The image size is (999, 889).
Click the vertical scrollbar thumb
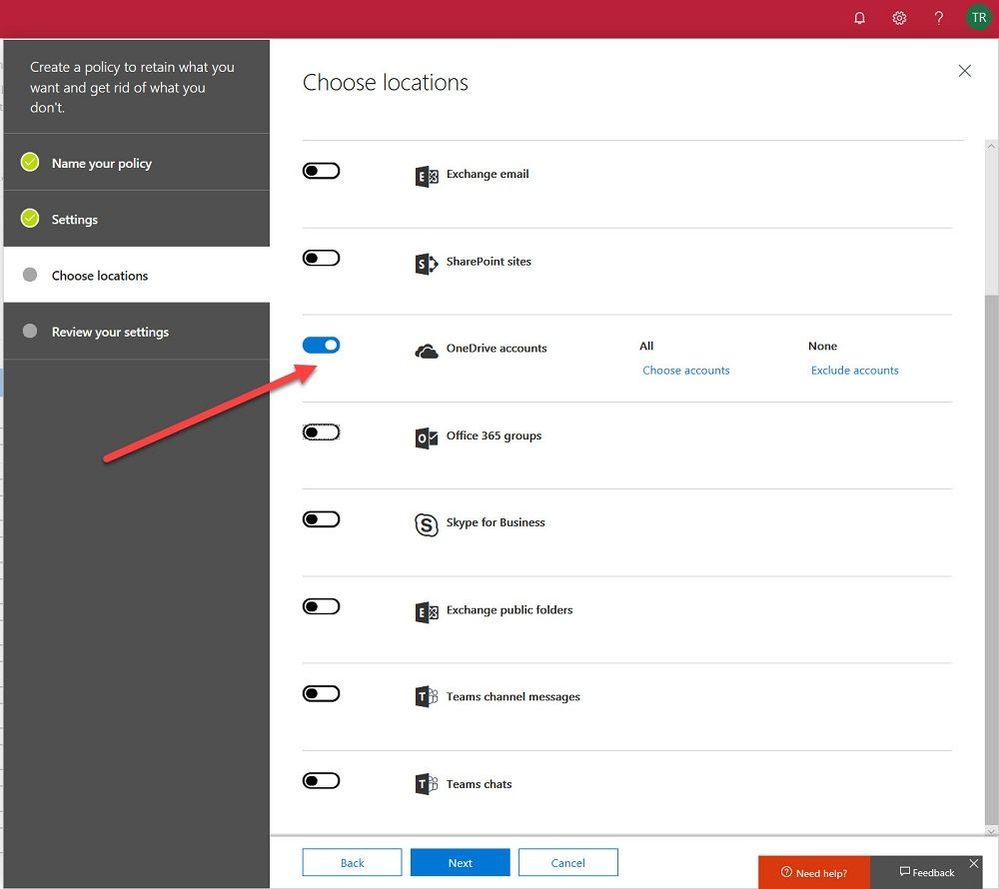991,223
